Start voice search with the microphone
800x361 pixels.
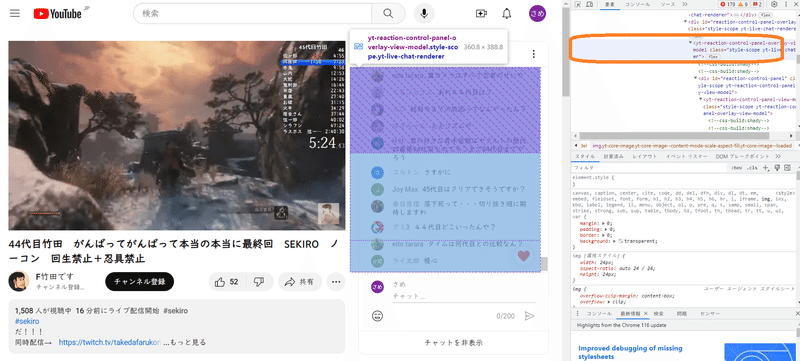[423, 13]
